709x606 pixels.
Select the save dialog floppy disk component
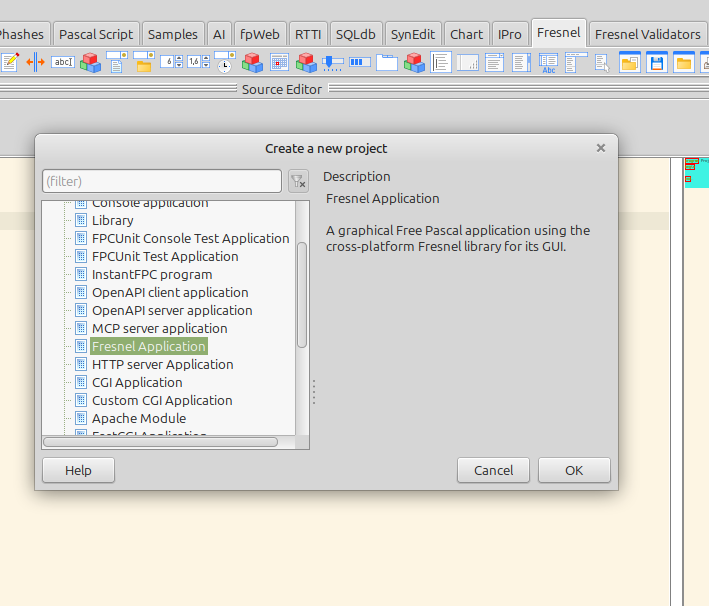[x=657, y=62]
